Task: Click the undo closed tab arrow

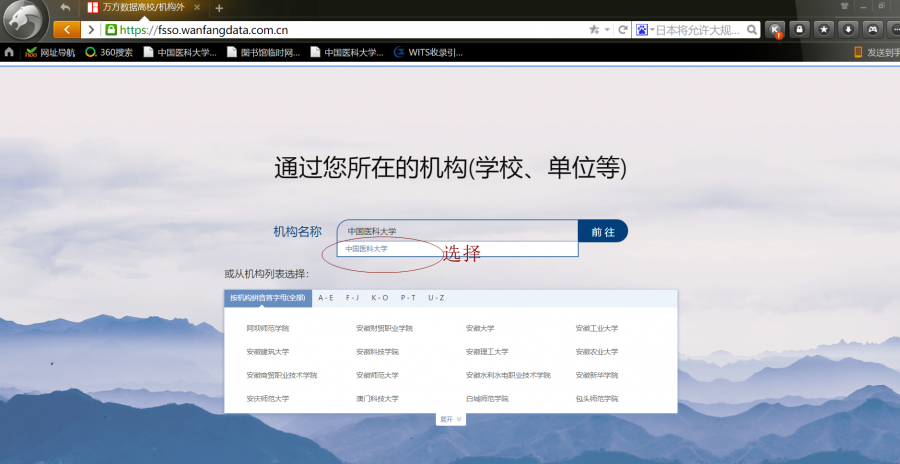Action: tap(65, 7)
